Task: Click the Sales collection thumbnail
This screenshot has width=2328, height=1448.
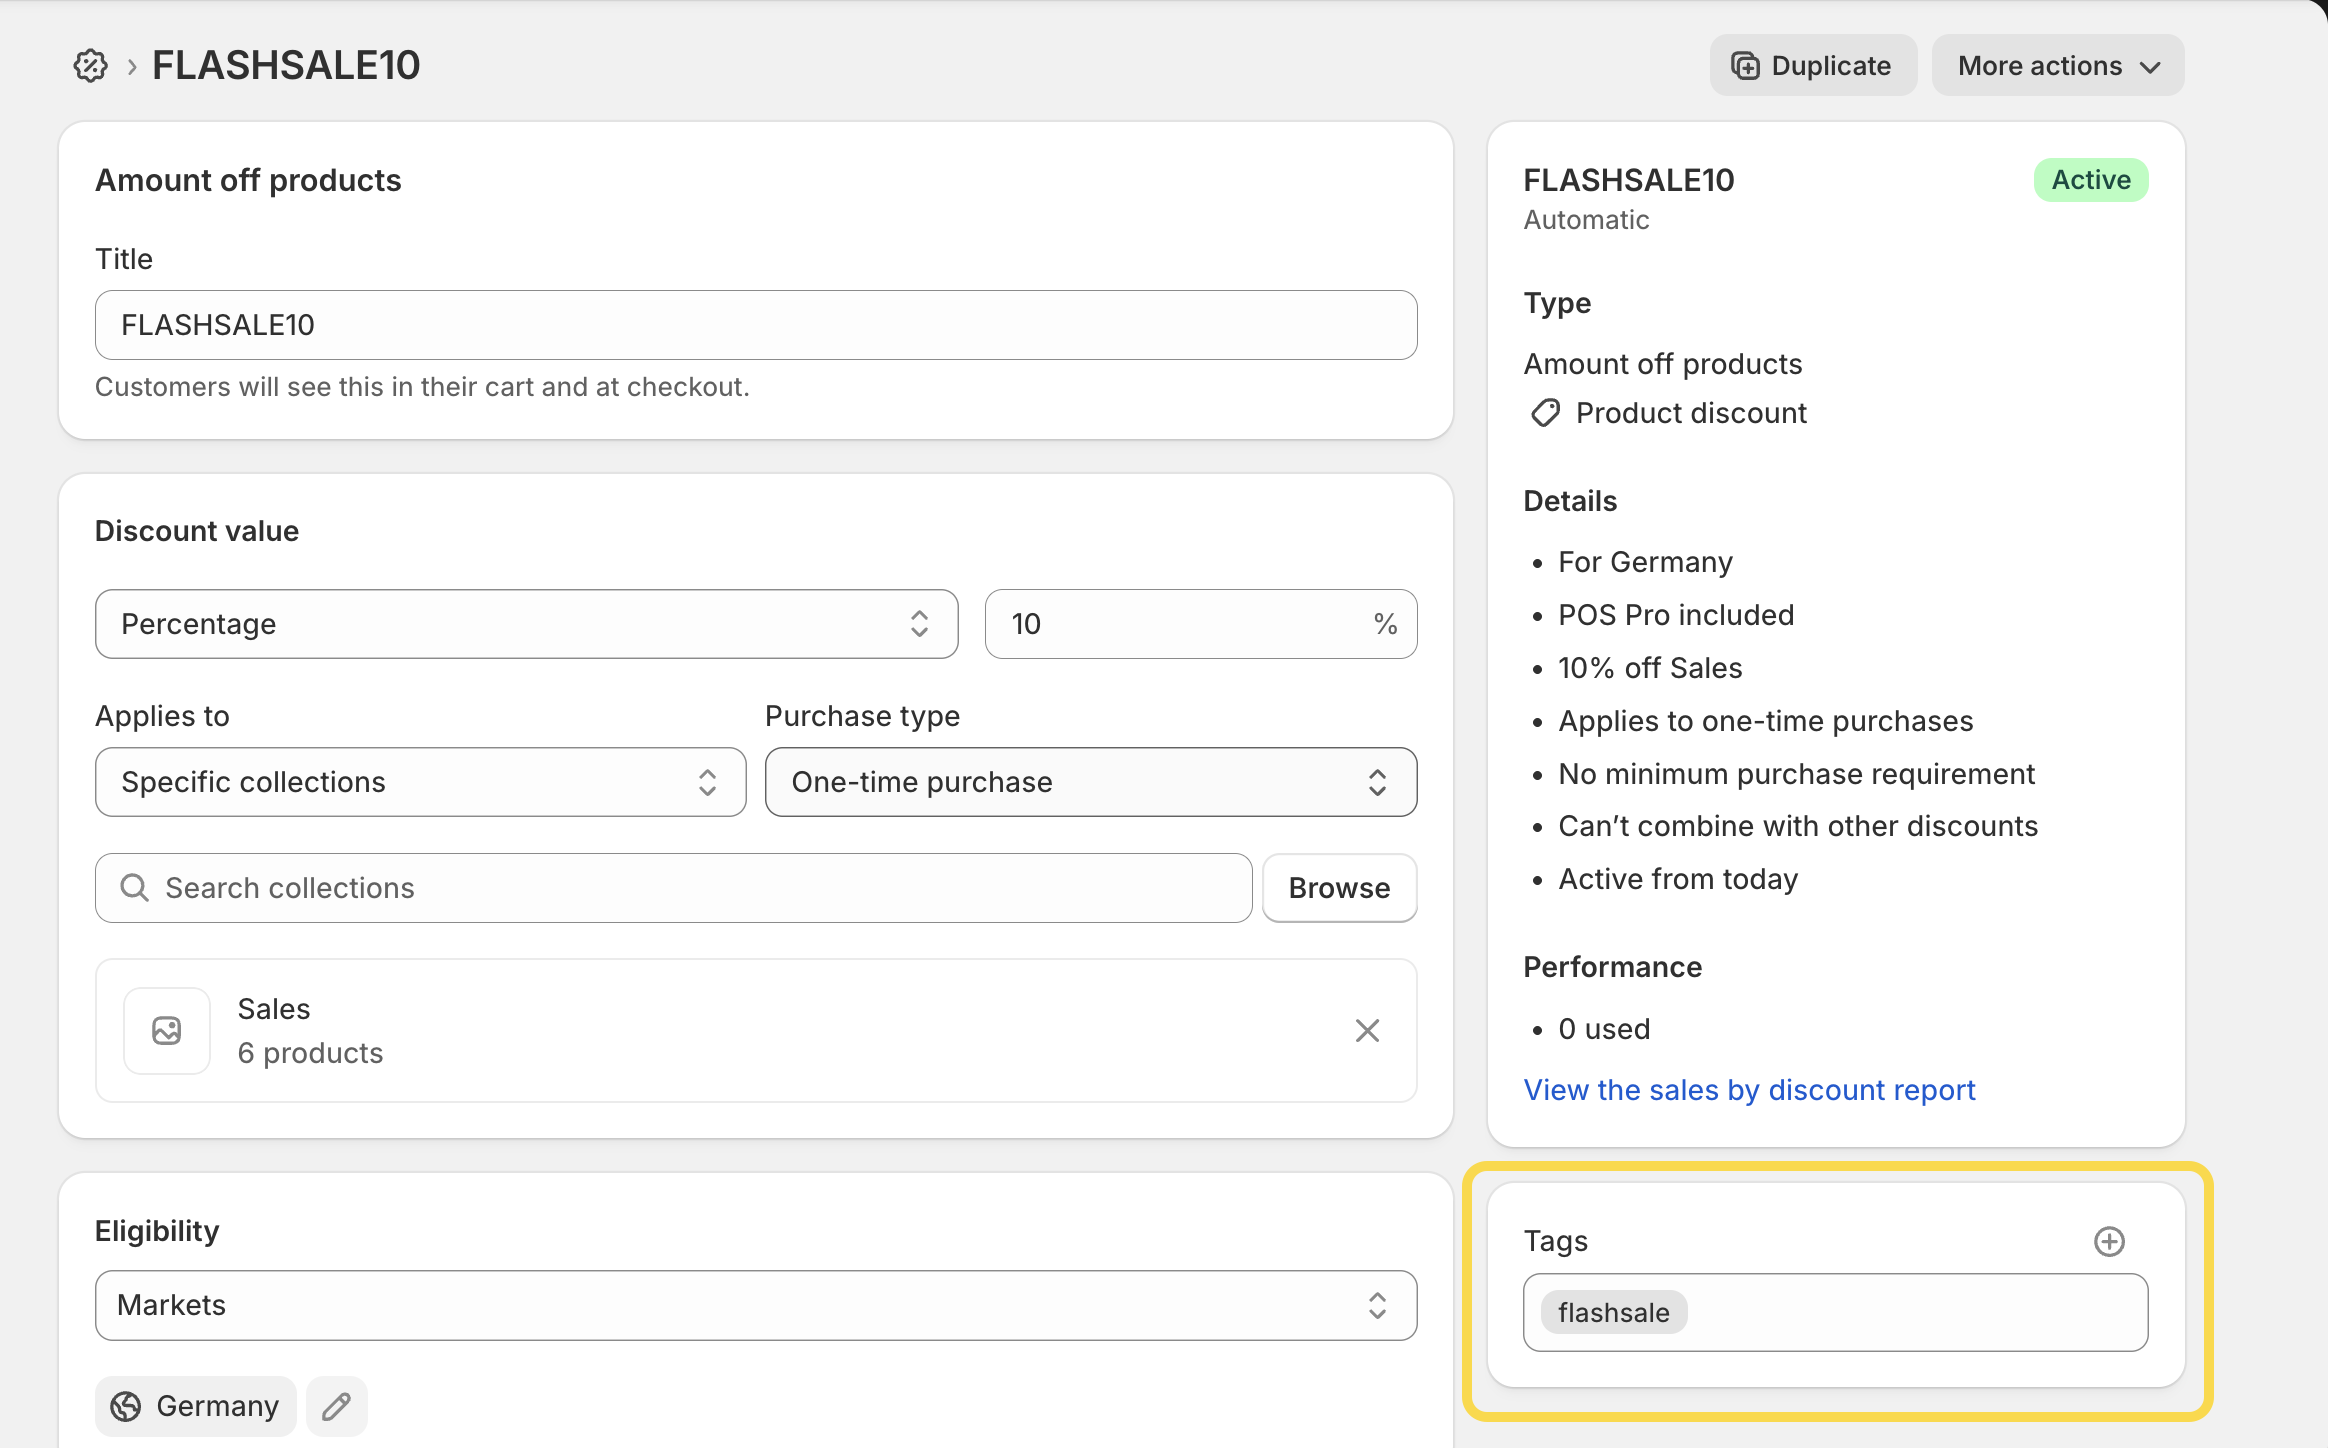Action: 167,1031
